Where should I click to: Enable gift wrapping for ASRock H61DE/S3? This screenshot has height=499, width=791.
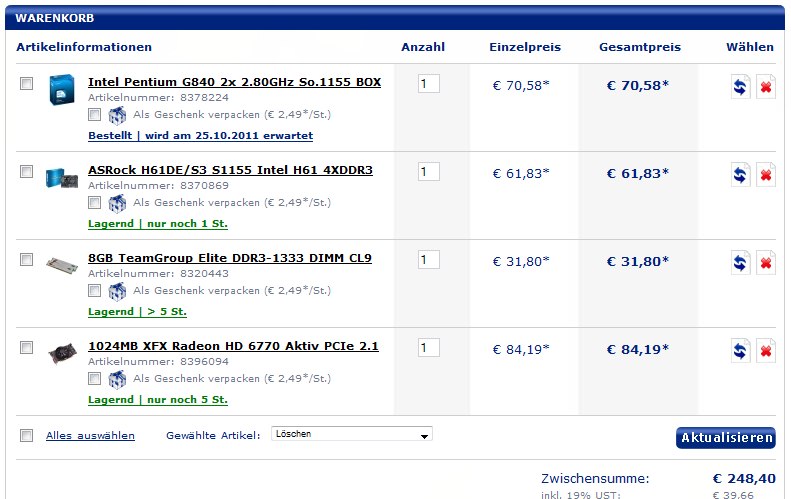tap(94, 203)
